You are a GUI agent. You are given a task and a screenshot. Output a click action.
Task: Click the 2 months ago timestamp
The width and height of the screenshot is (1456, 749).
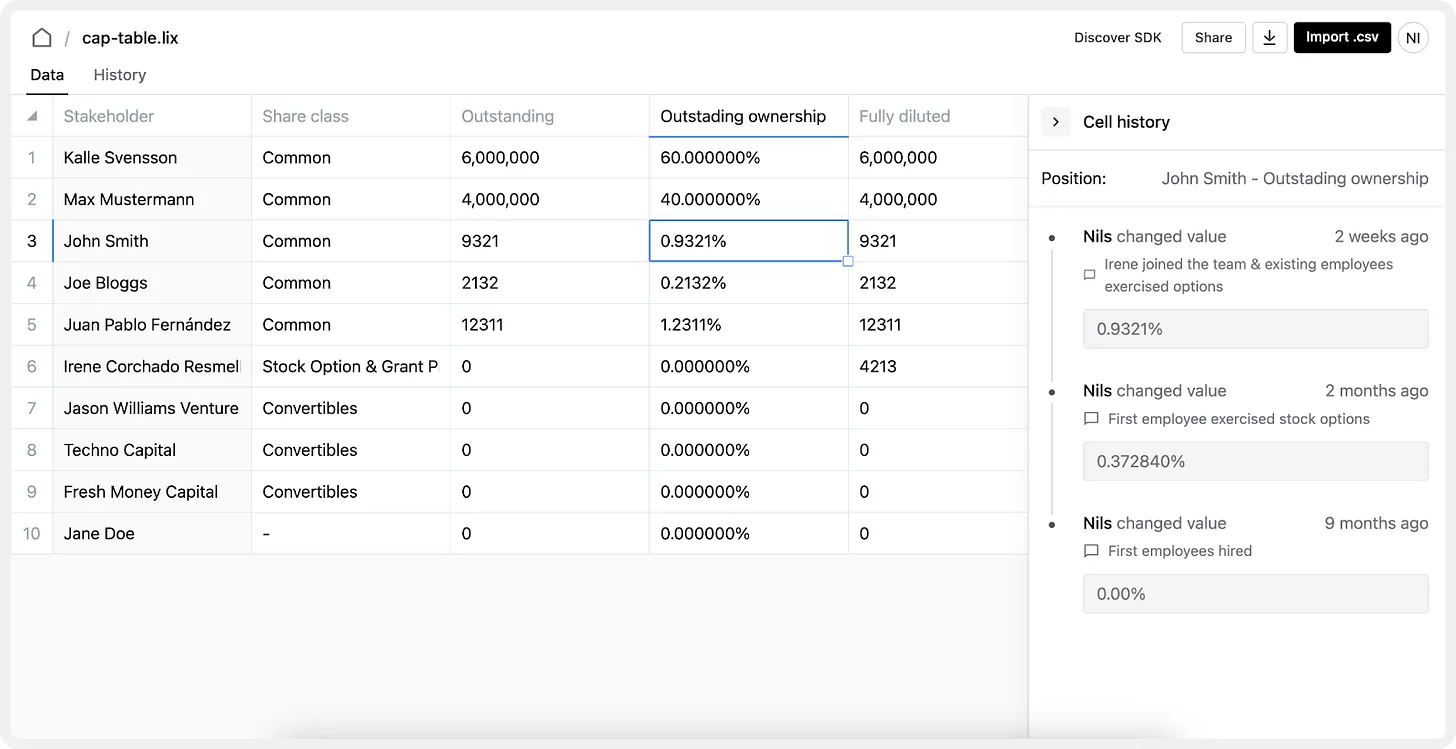(x=1376, y=391)
